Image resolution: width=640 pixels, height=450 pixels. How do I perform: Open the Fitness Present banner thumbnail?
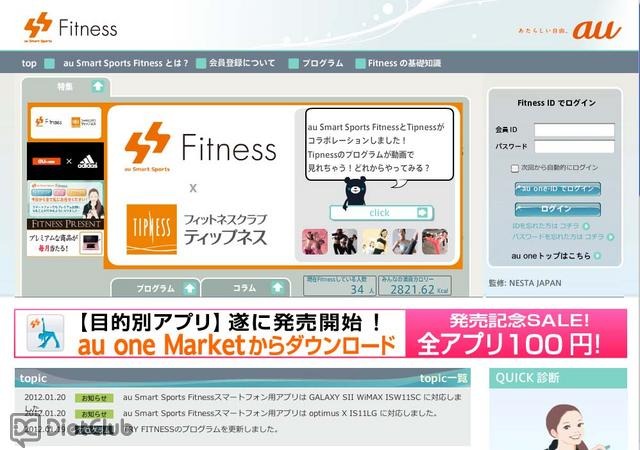[x=66, y=237]
